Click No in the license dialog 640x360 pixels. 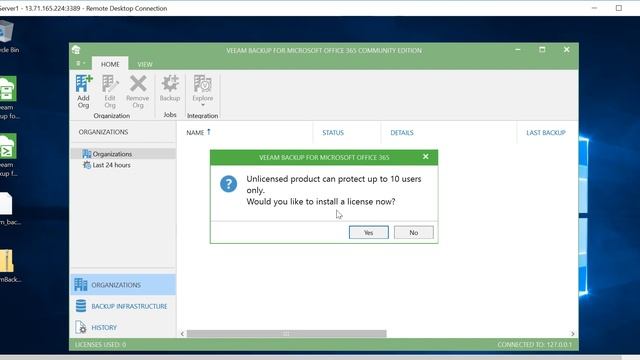[x=413, y=232]
